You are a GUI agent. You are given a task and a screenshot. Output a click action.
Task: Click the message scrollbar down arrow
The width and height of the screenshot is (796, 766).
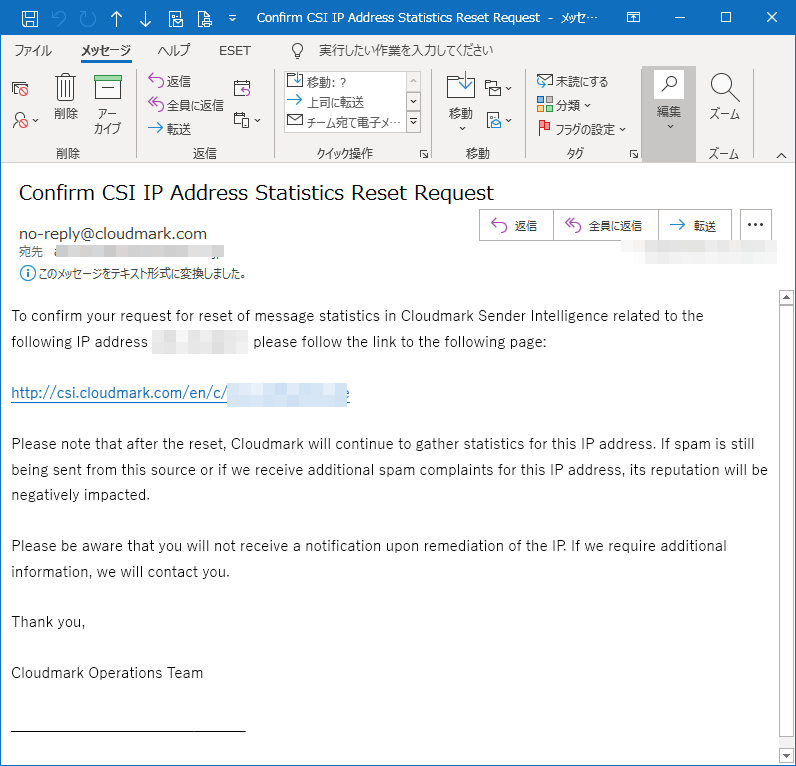786,755
